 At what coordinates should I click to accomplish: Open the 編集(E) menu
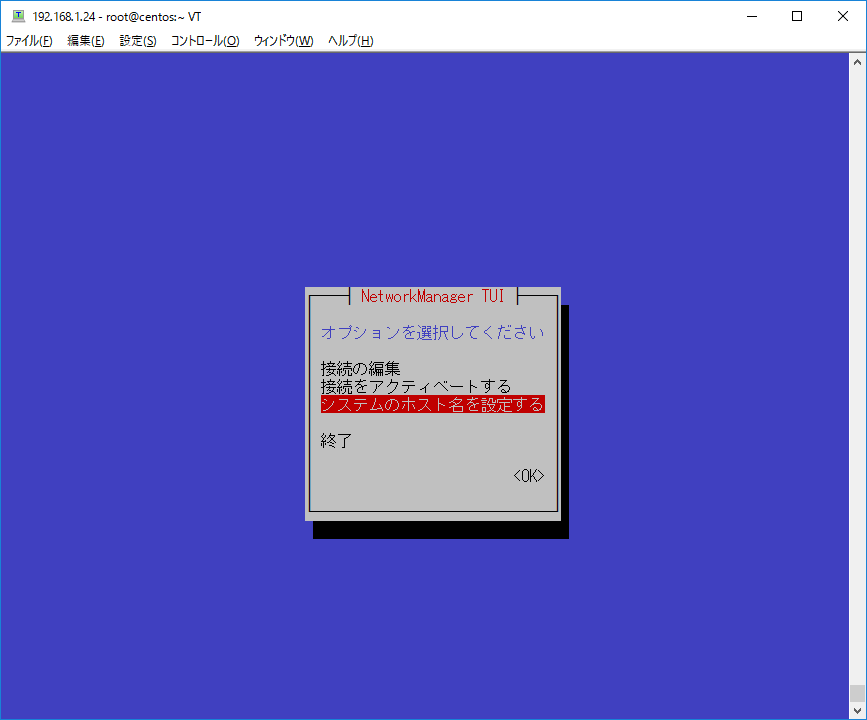coord(86,41)
